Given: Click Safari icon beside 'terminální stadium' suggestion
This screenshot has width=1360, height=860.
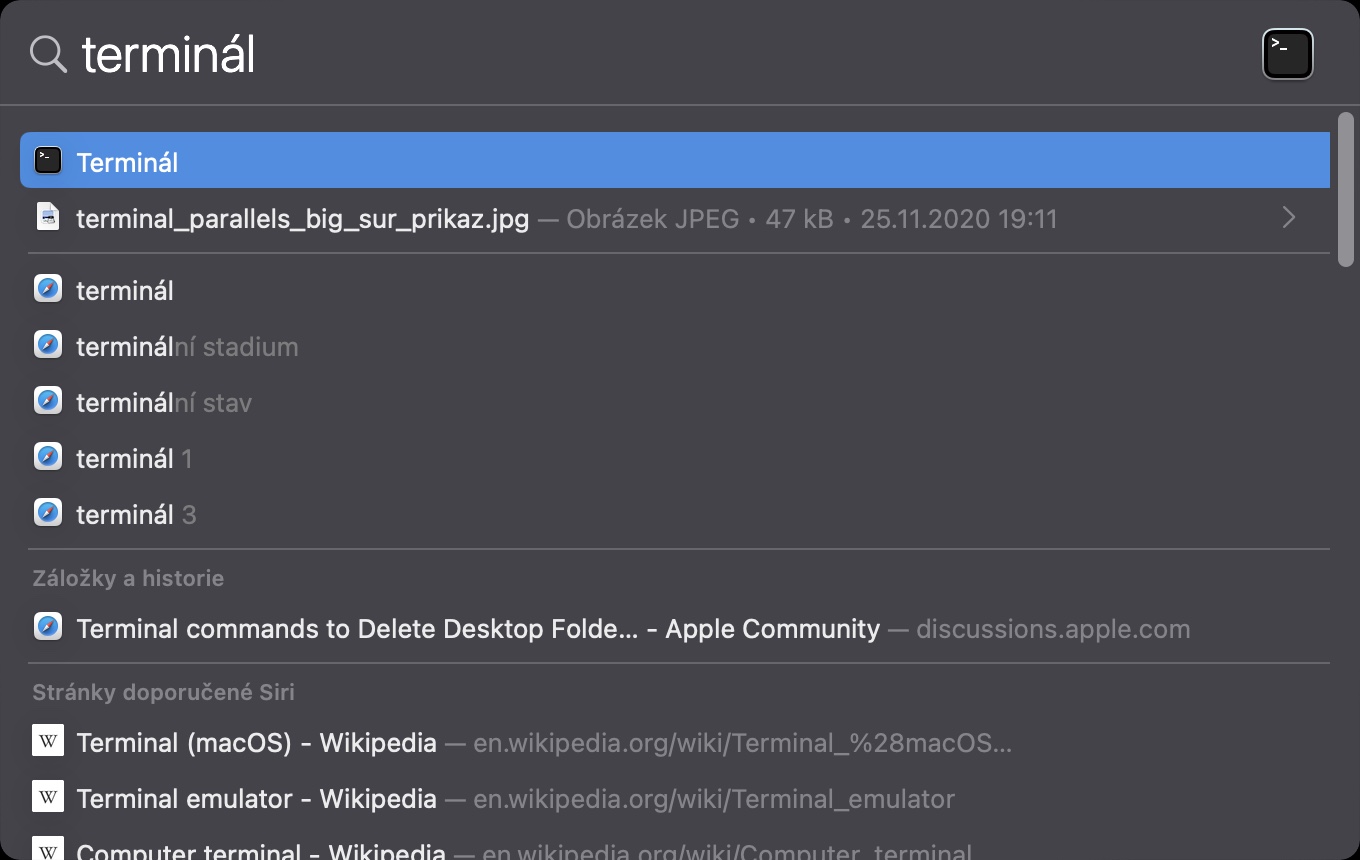Looking at the screenshot, I should click(48, 346).
